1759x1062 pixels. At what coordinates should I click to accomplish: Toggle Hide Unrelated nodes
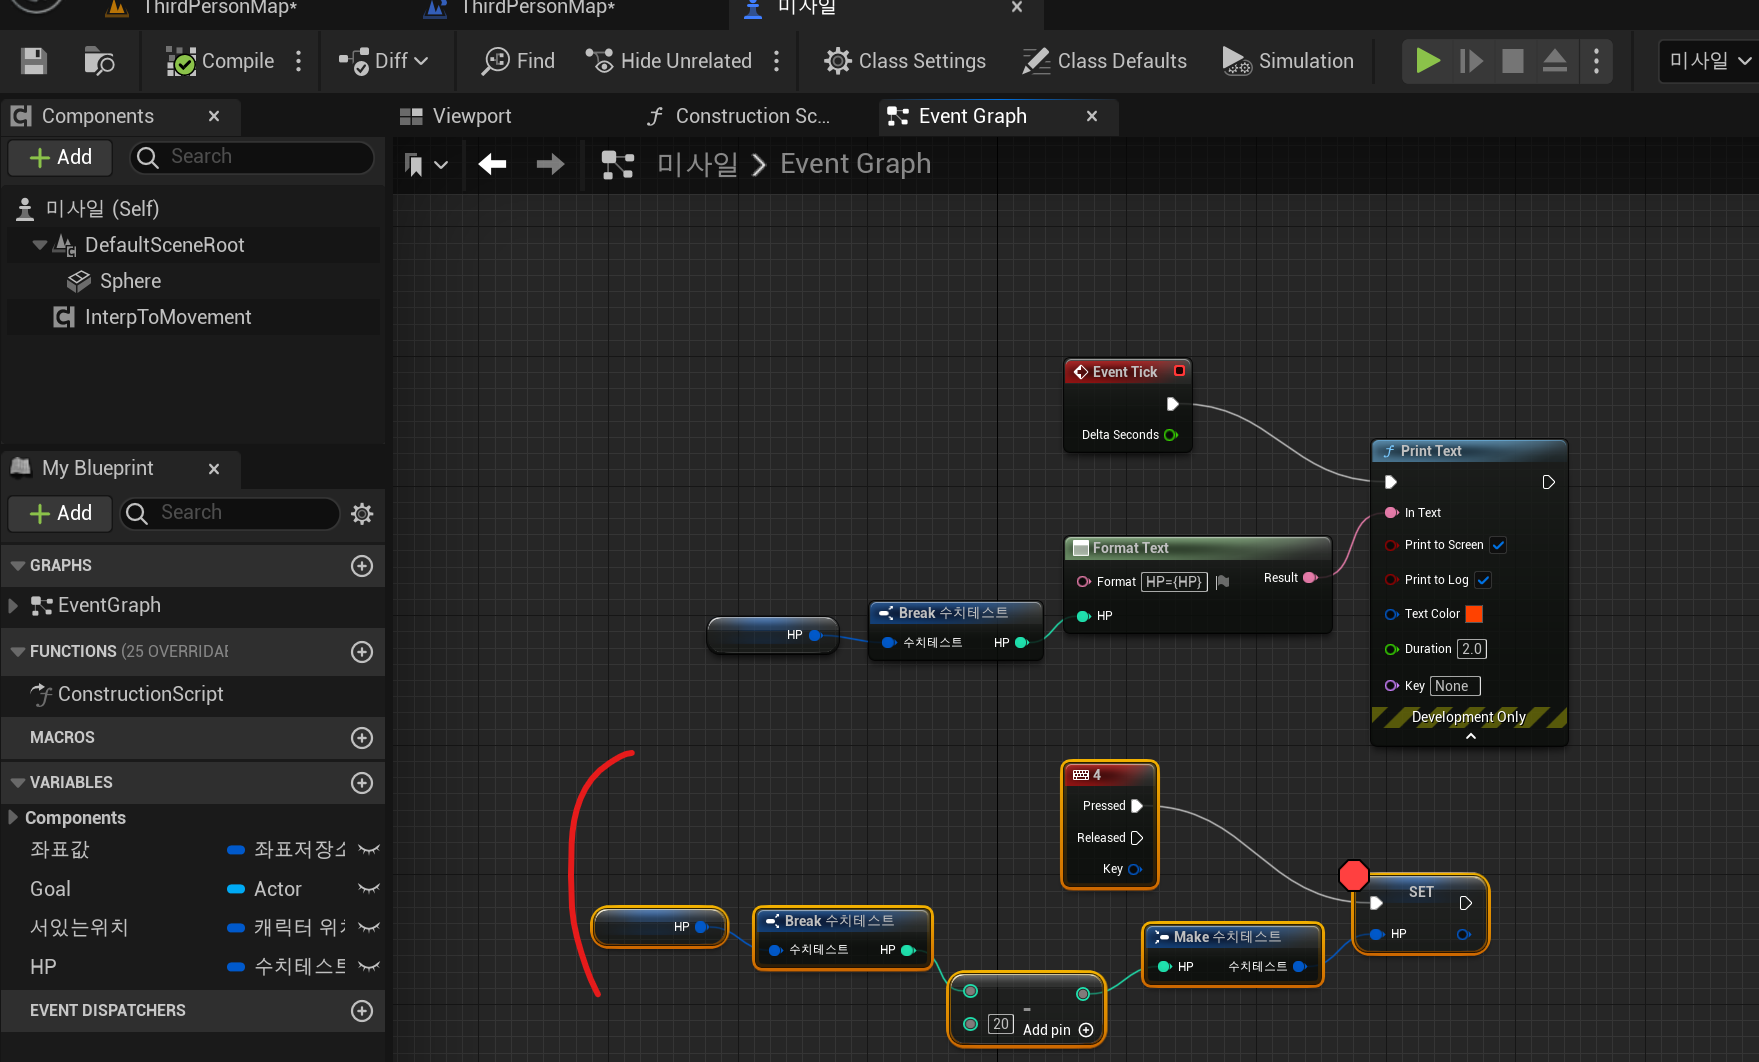click(x=669, y=61)
